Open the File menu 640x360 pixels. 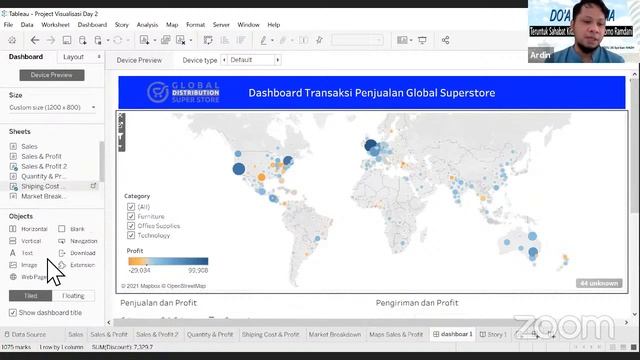8,24
